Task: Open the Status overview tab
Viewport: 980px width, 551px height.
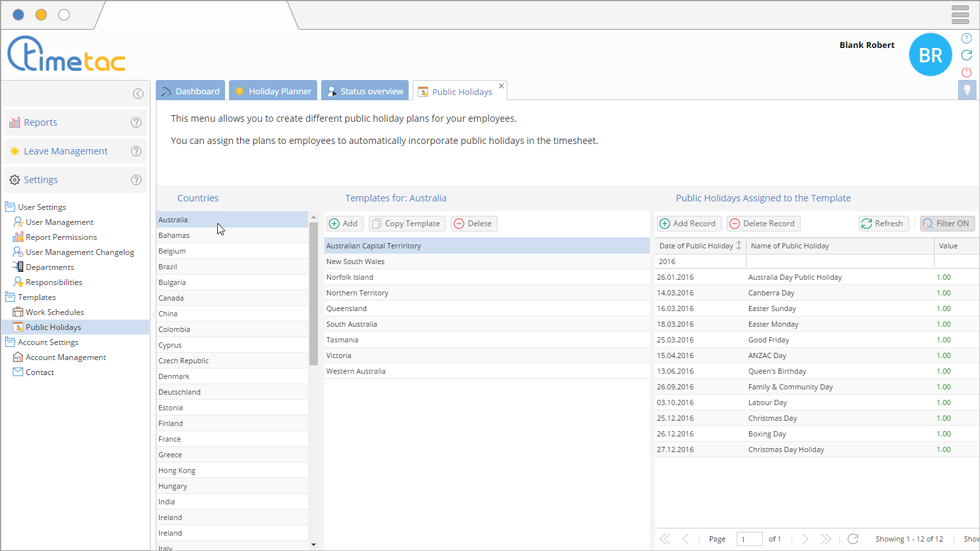Action: (365, 91)
